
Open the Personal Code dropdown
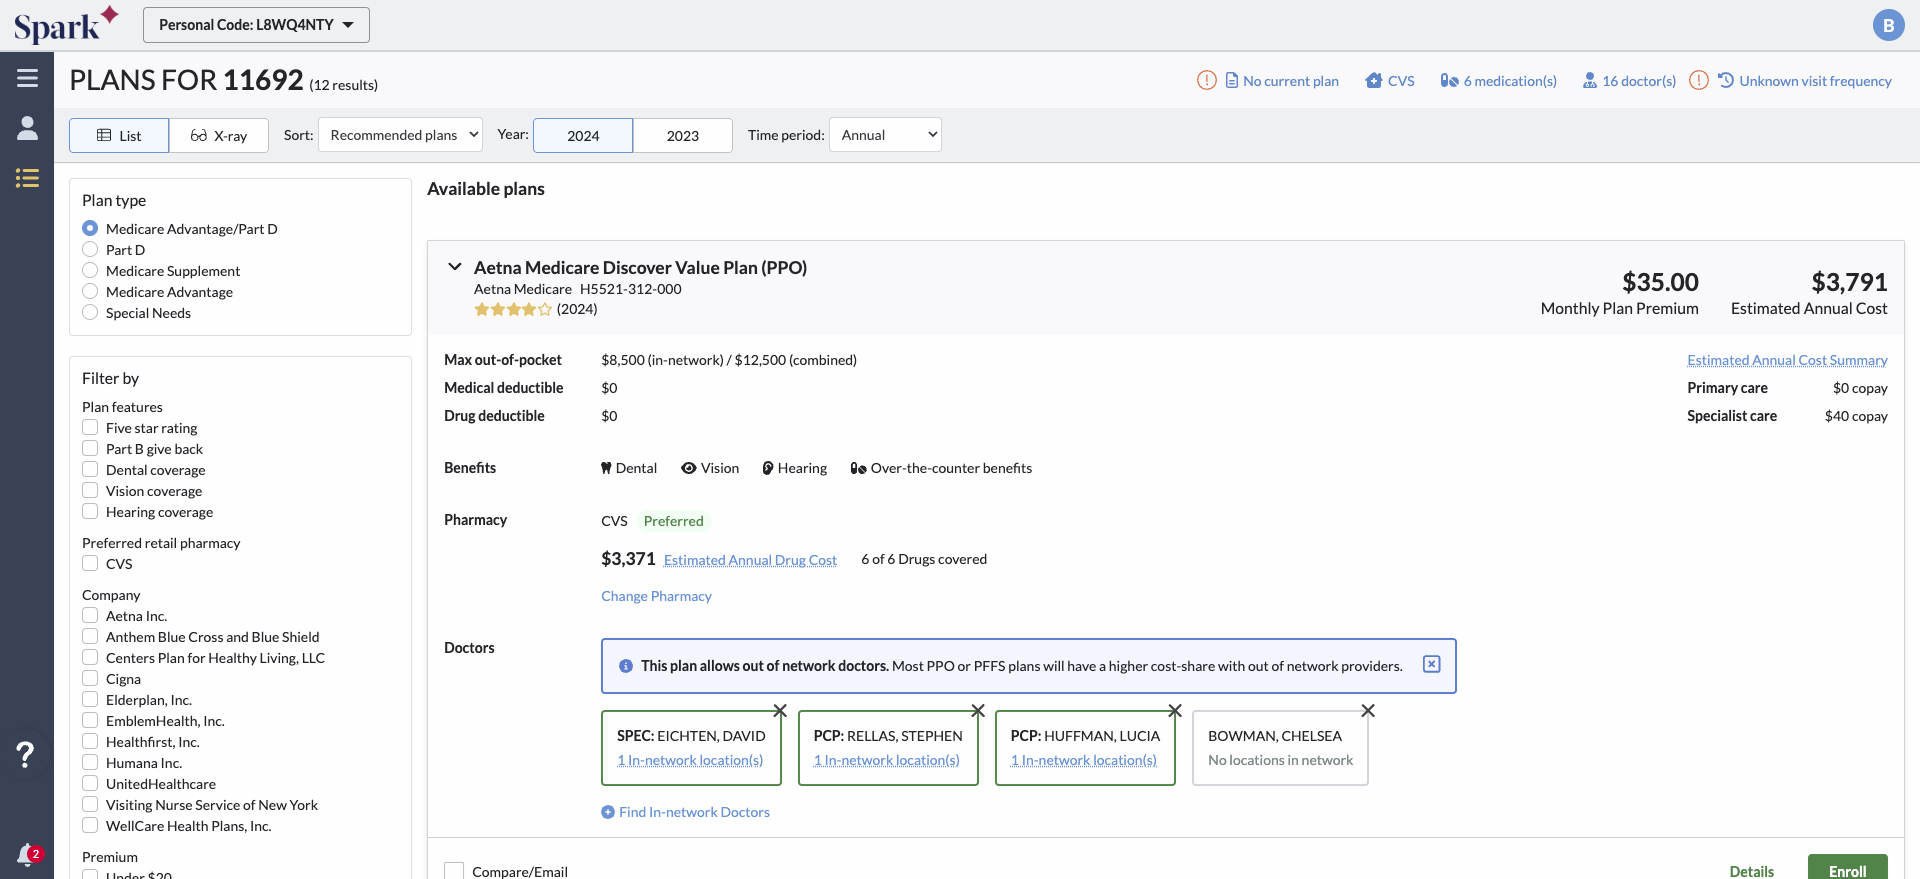pyautogui.click(x=256, y=25)
